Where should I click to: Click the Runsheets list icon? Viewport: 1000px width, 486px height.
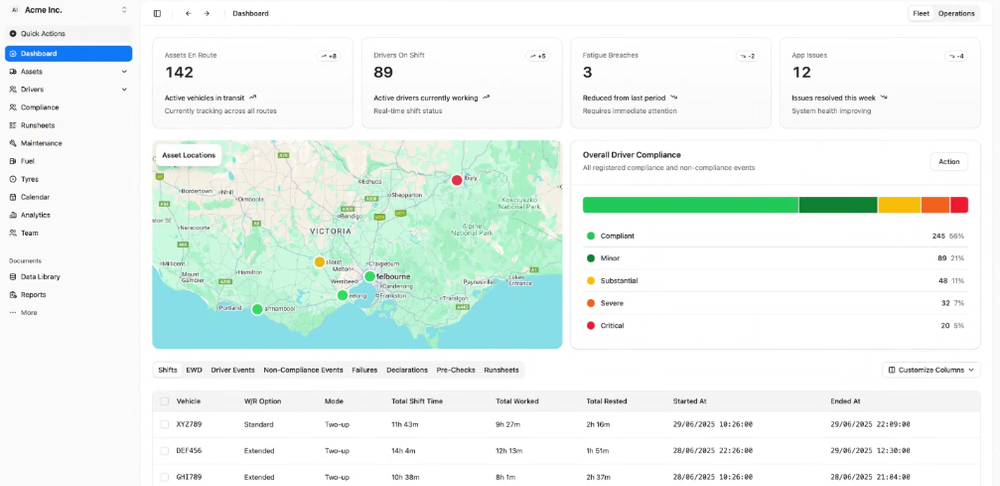(13, 125)
